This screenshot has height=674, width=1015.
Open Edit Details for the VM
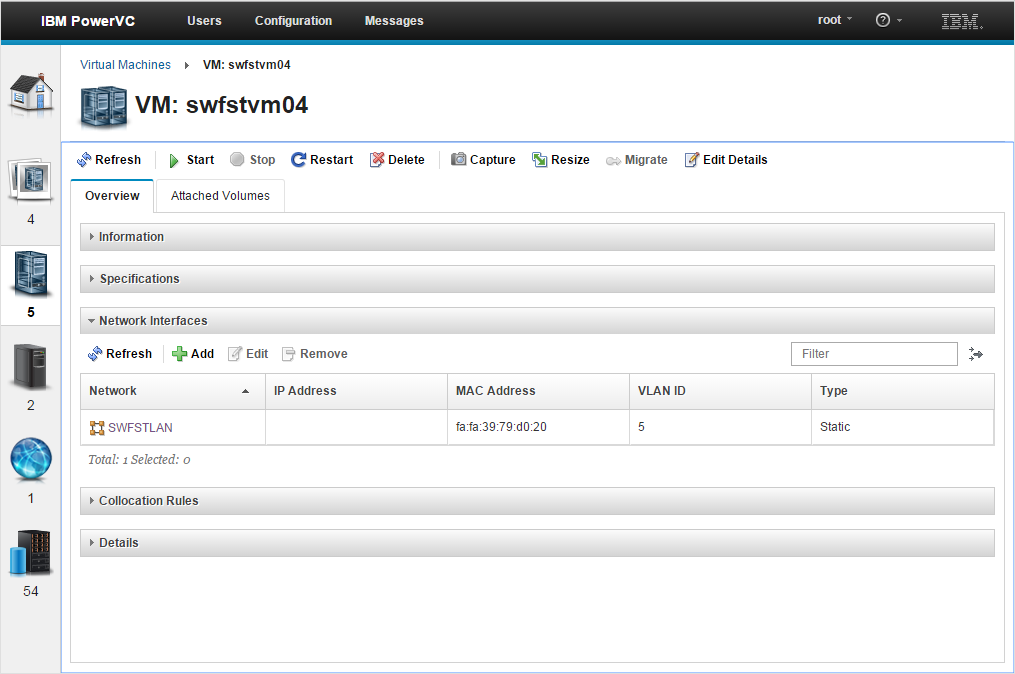click(726, 160)
